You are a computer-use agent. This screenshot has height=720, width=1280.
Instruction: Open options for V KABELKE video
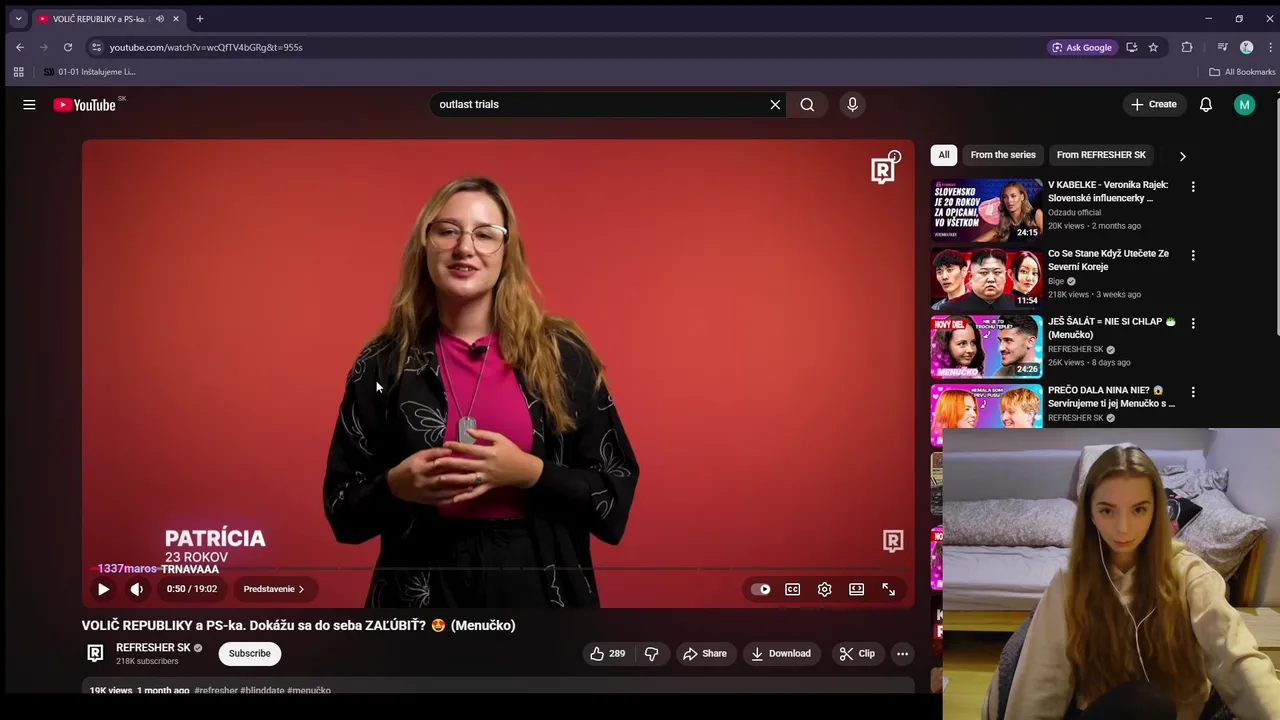[1193, 187]
